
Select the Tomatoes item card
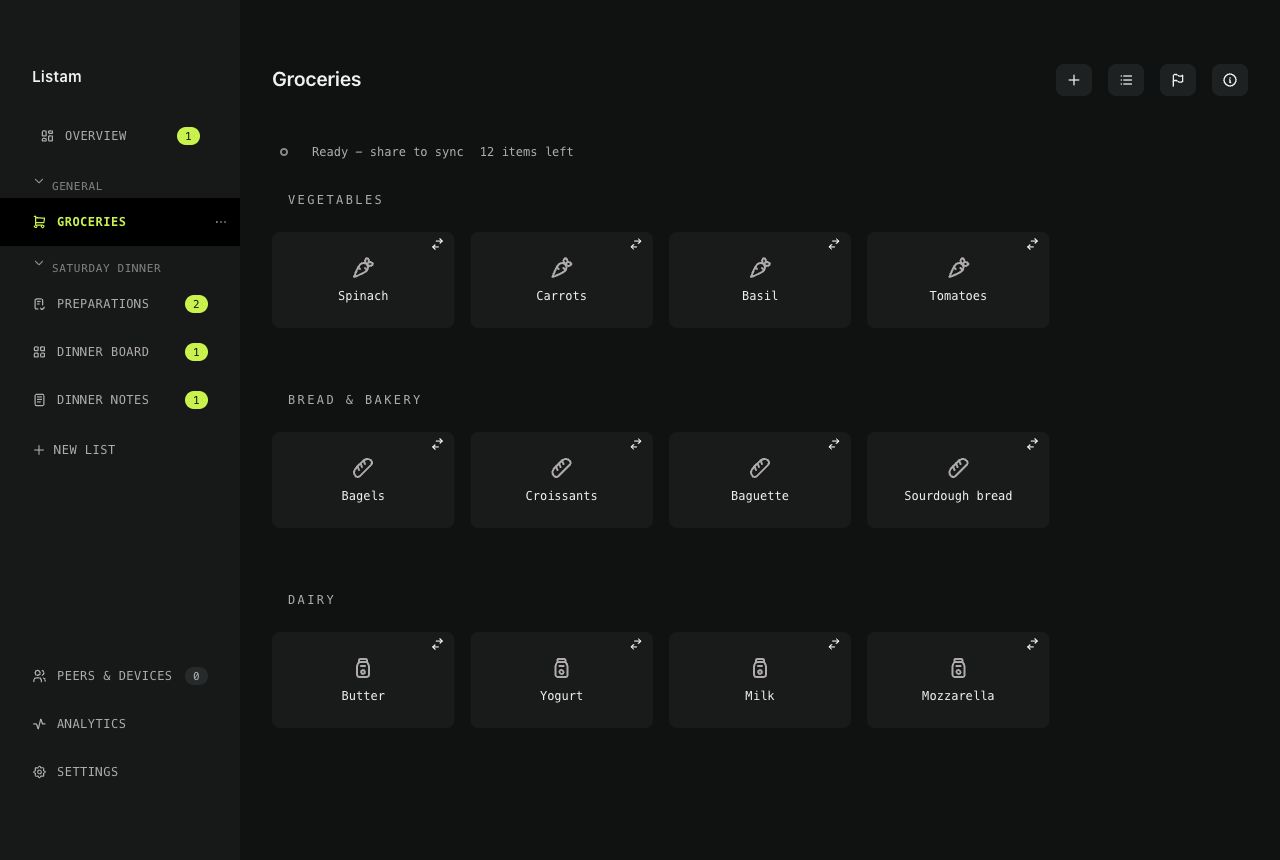pyautogui.click(x=958, y=280)
